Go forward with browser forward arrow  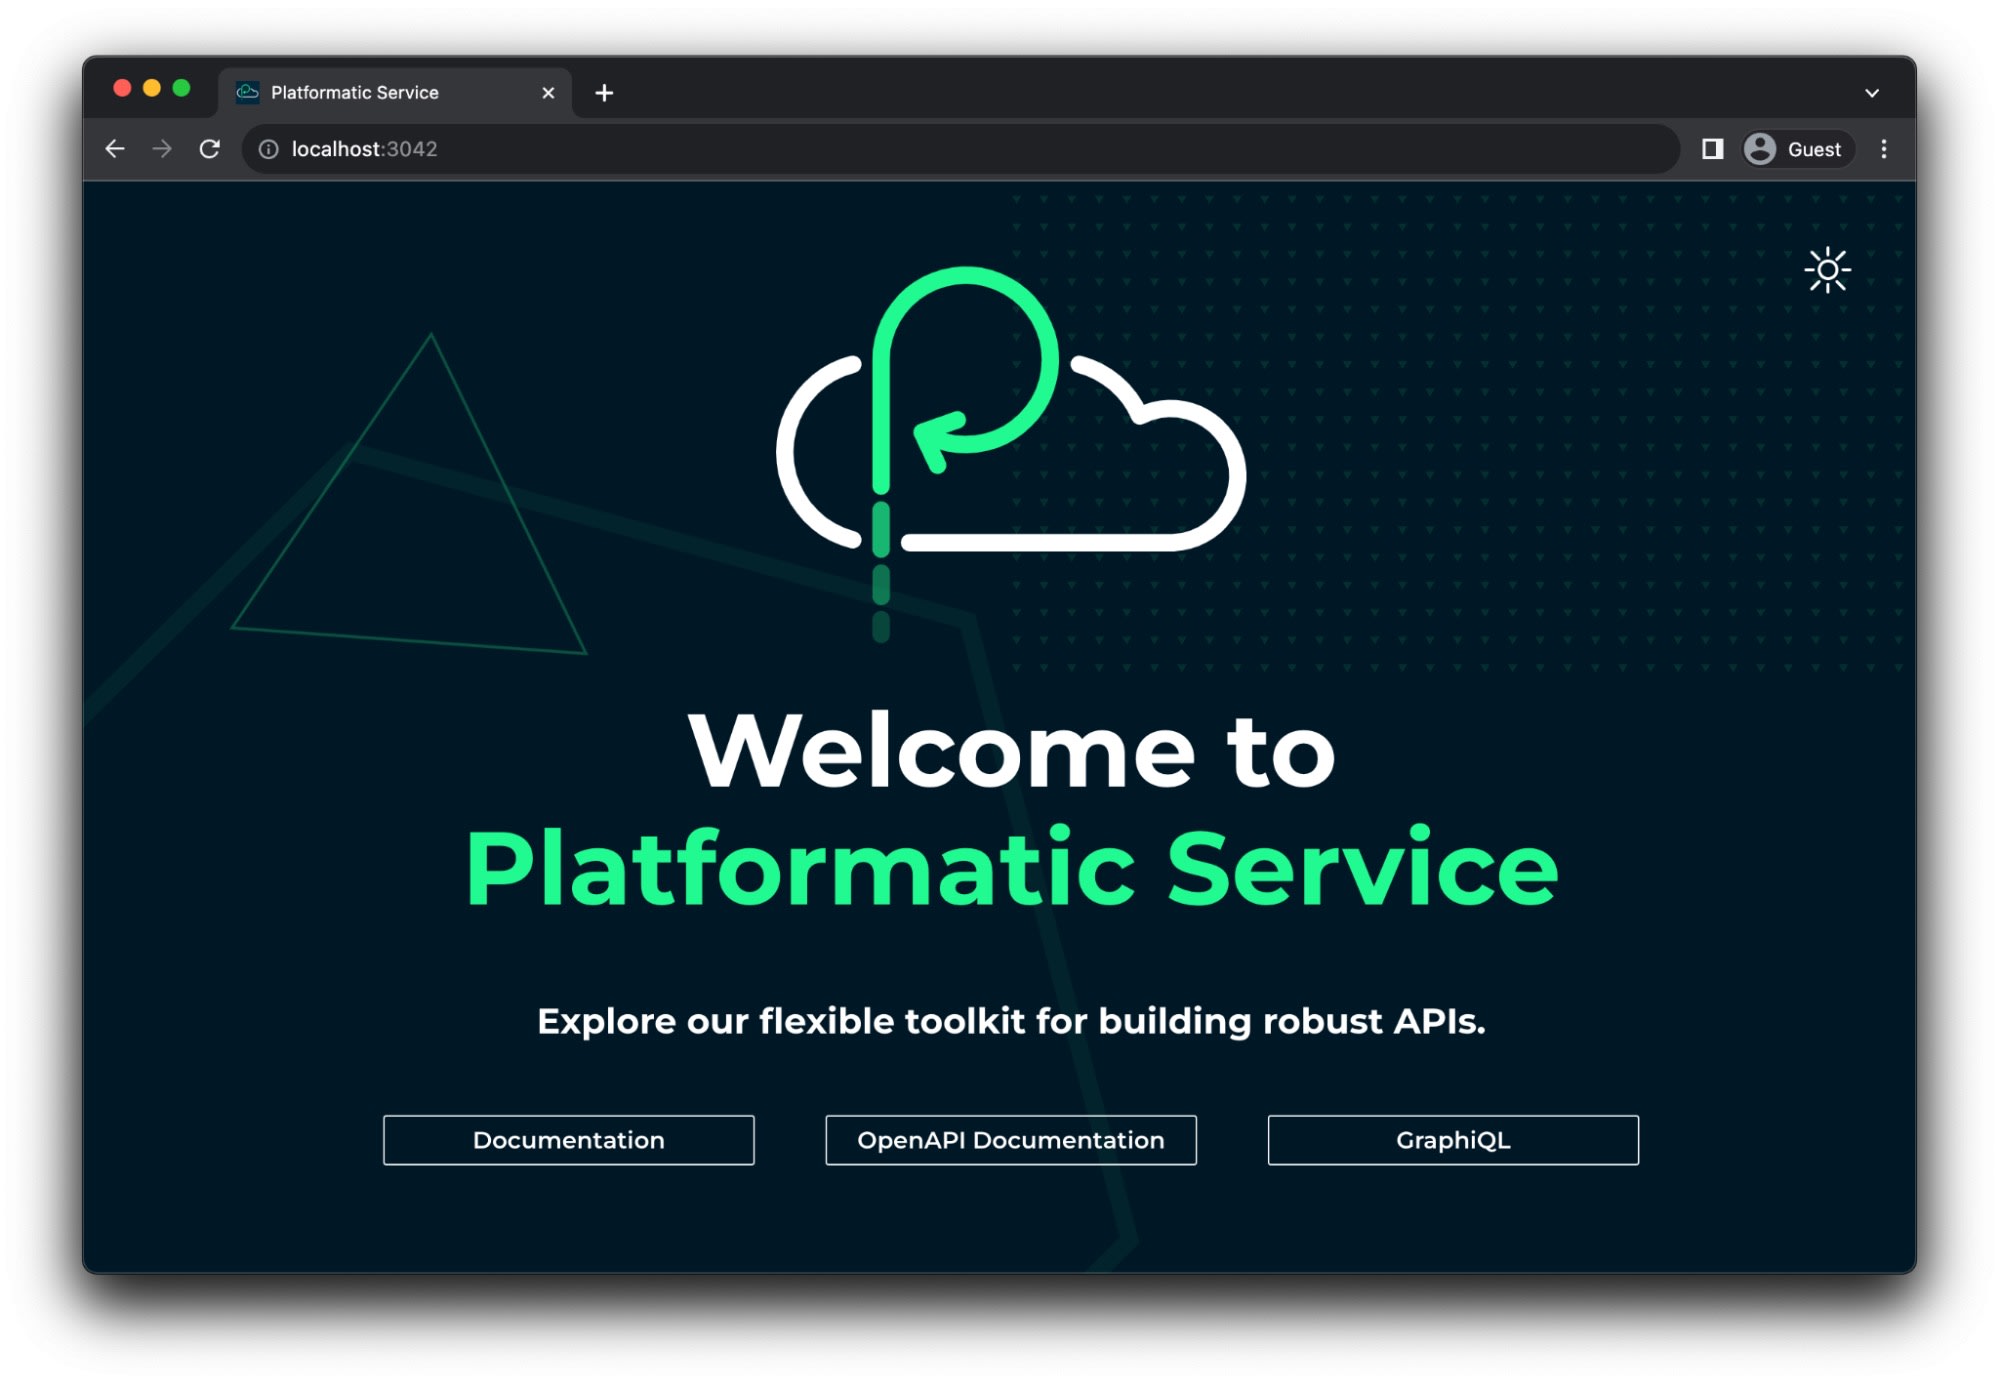coord(162,149)
